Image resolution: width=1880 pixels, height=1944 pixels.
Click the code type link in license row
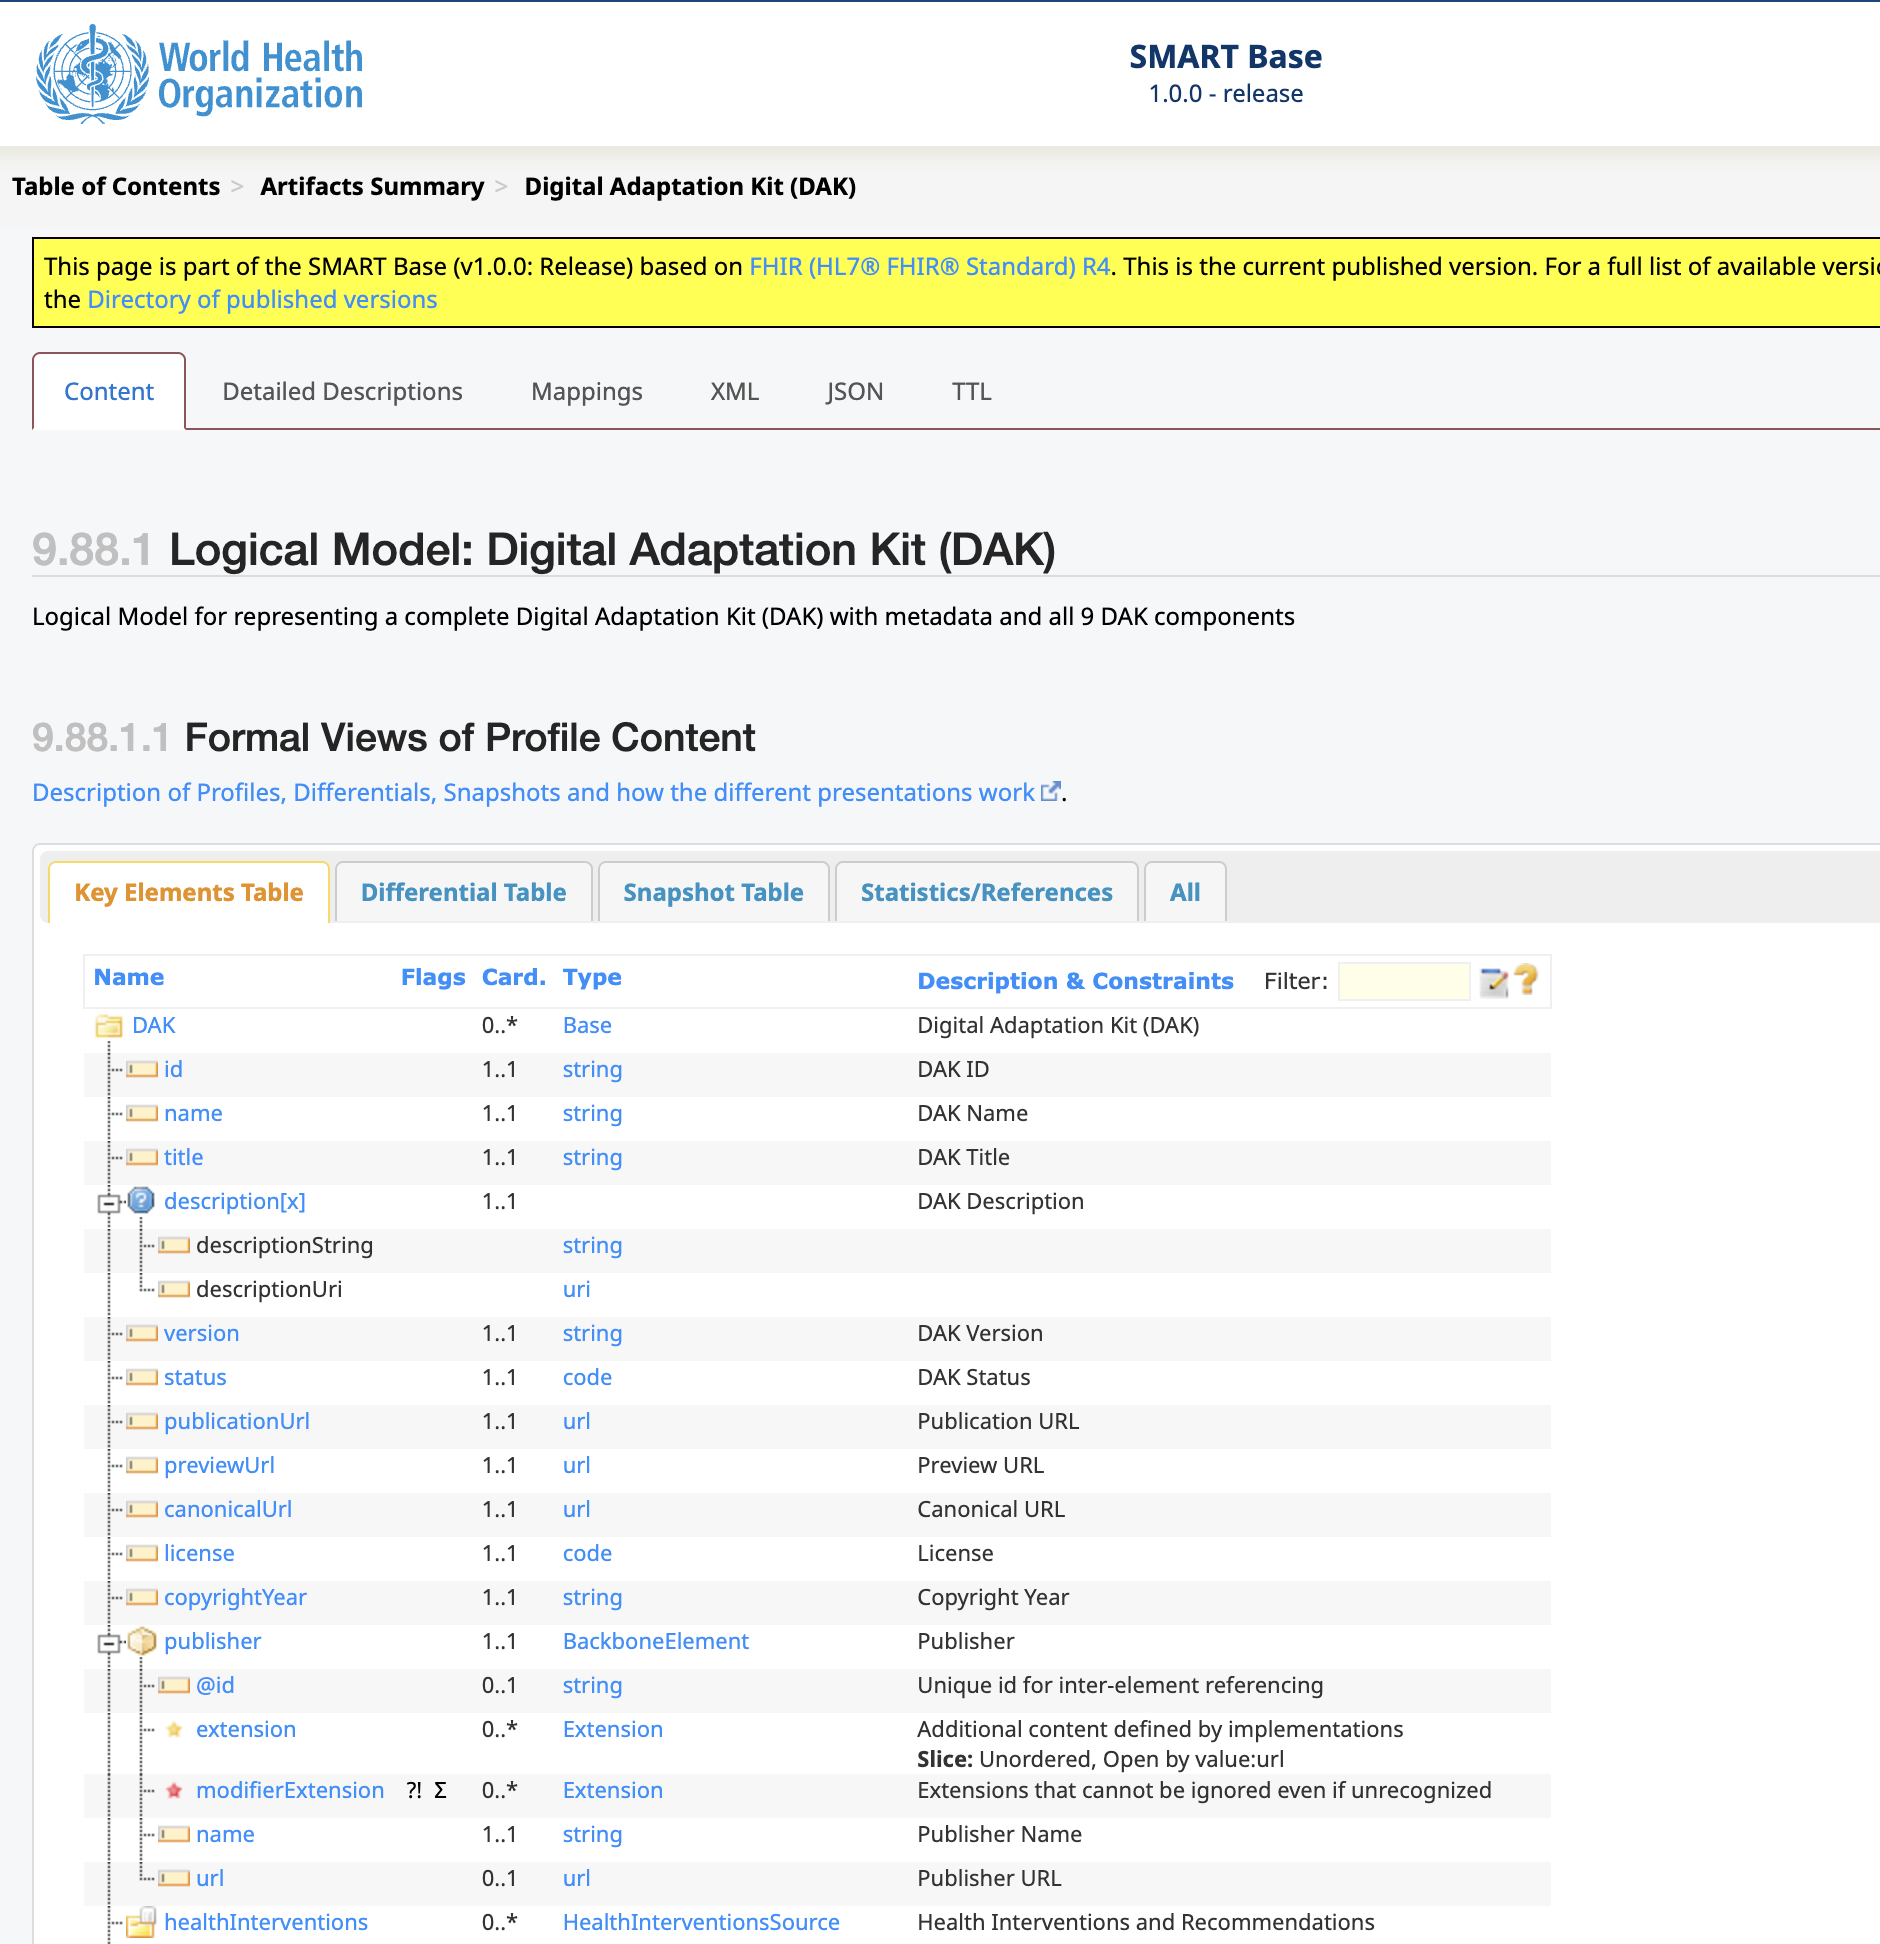tap(587, 1553)
